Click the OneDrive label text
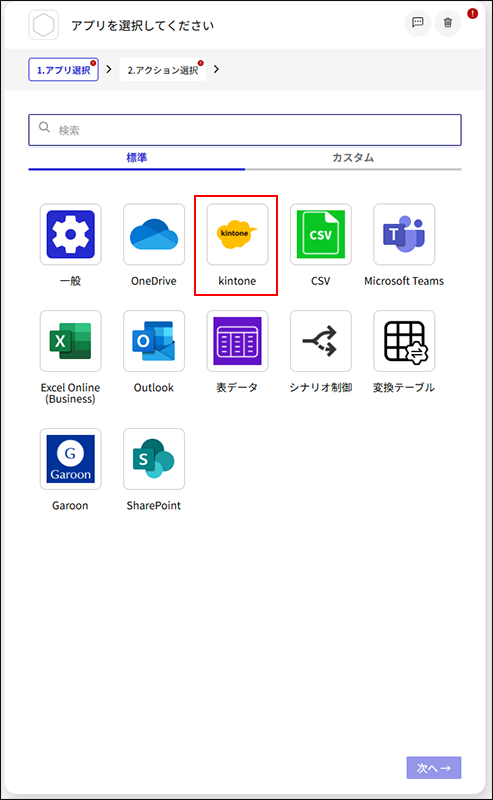Image resolution: width=493 pixels, height=800 pixels. 154,281
